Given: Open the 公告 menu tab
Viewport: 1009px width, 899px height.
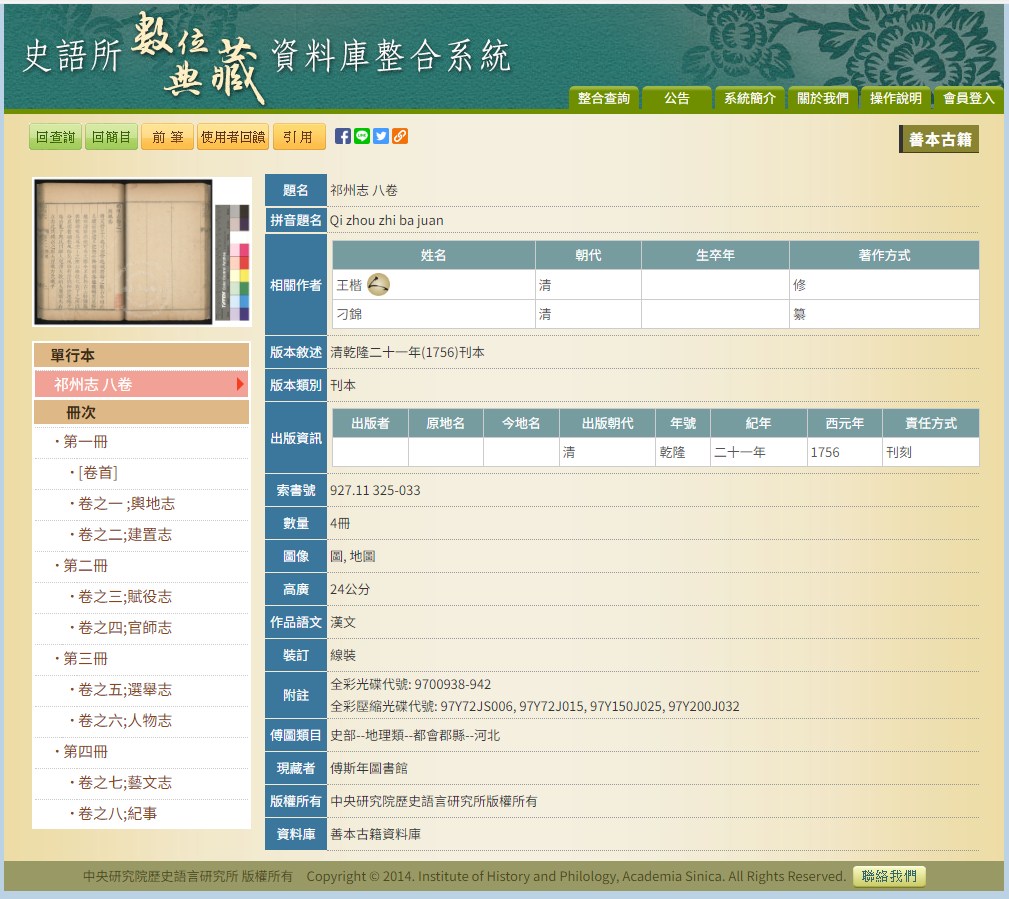Looking at the screenshot, I should point(676,99).
